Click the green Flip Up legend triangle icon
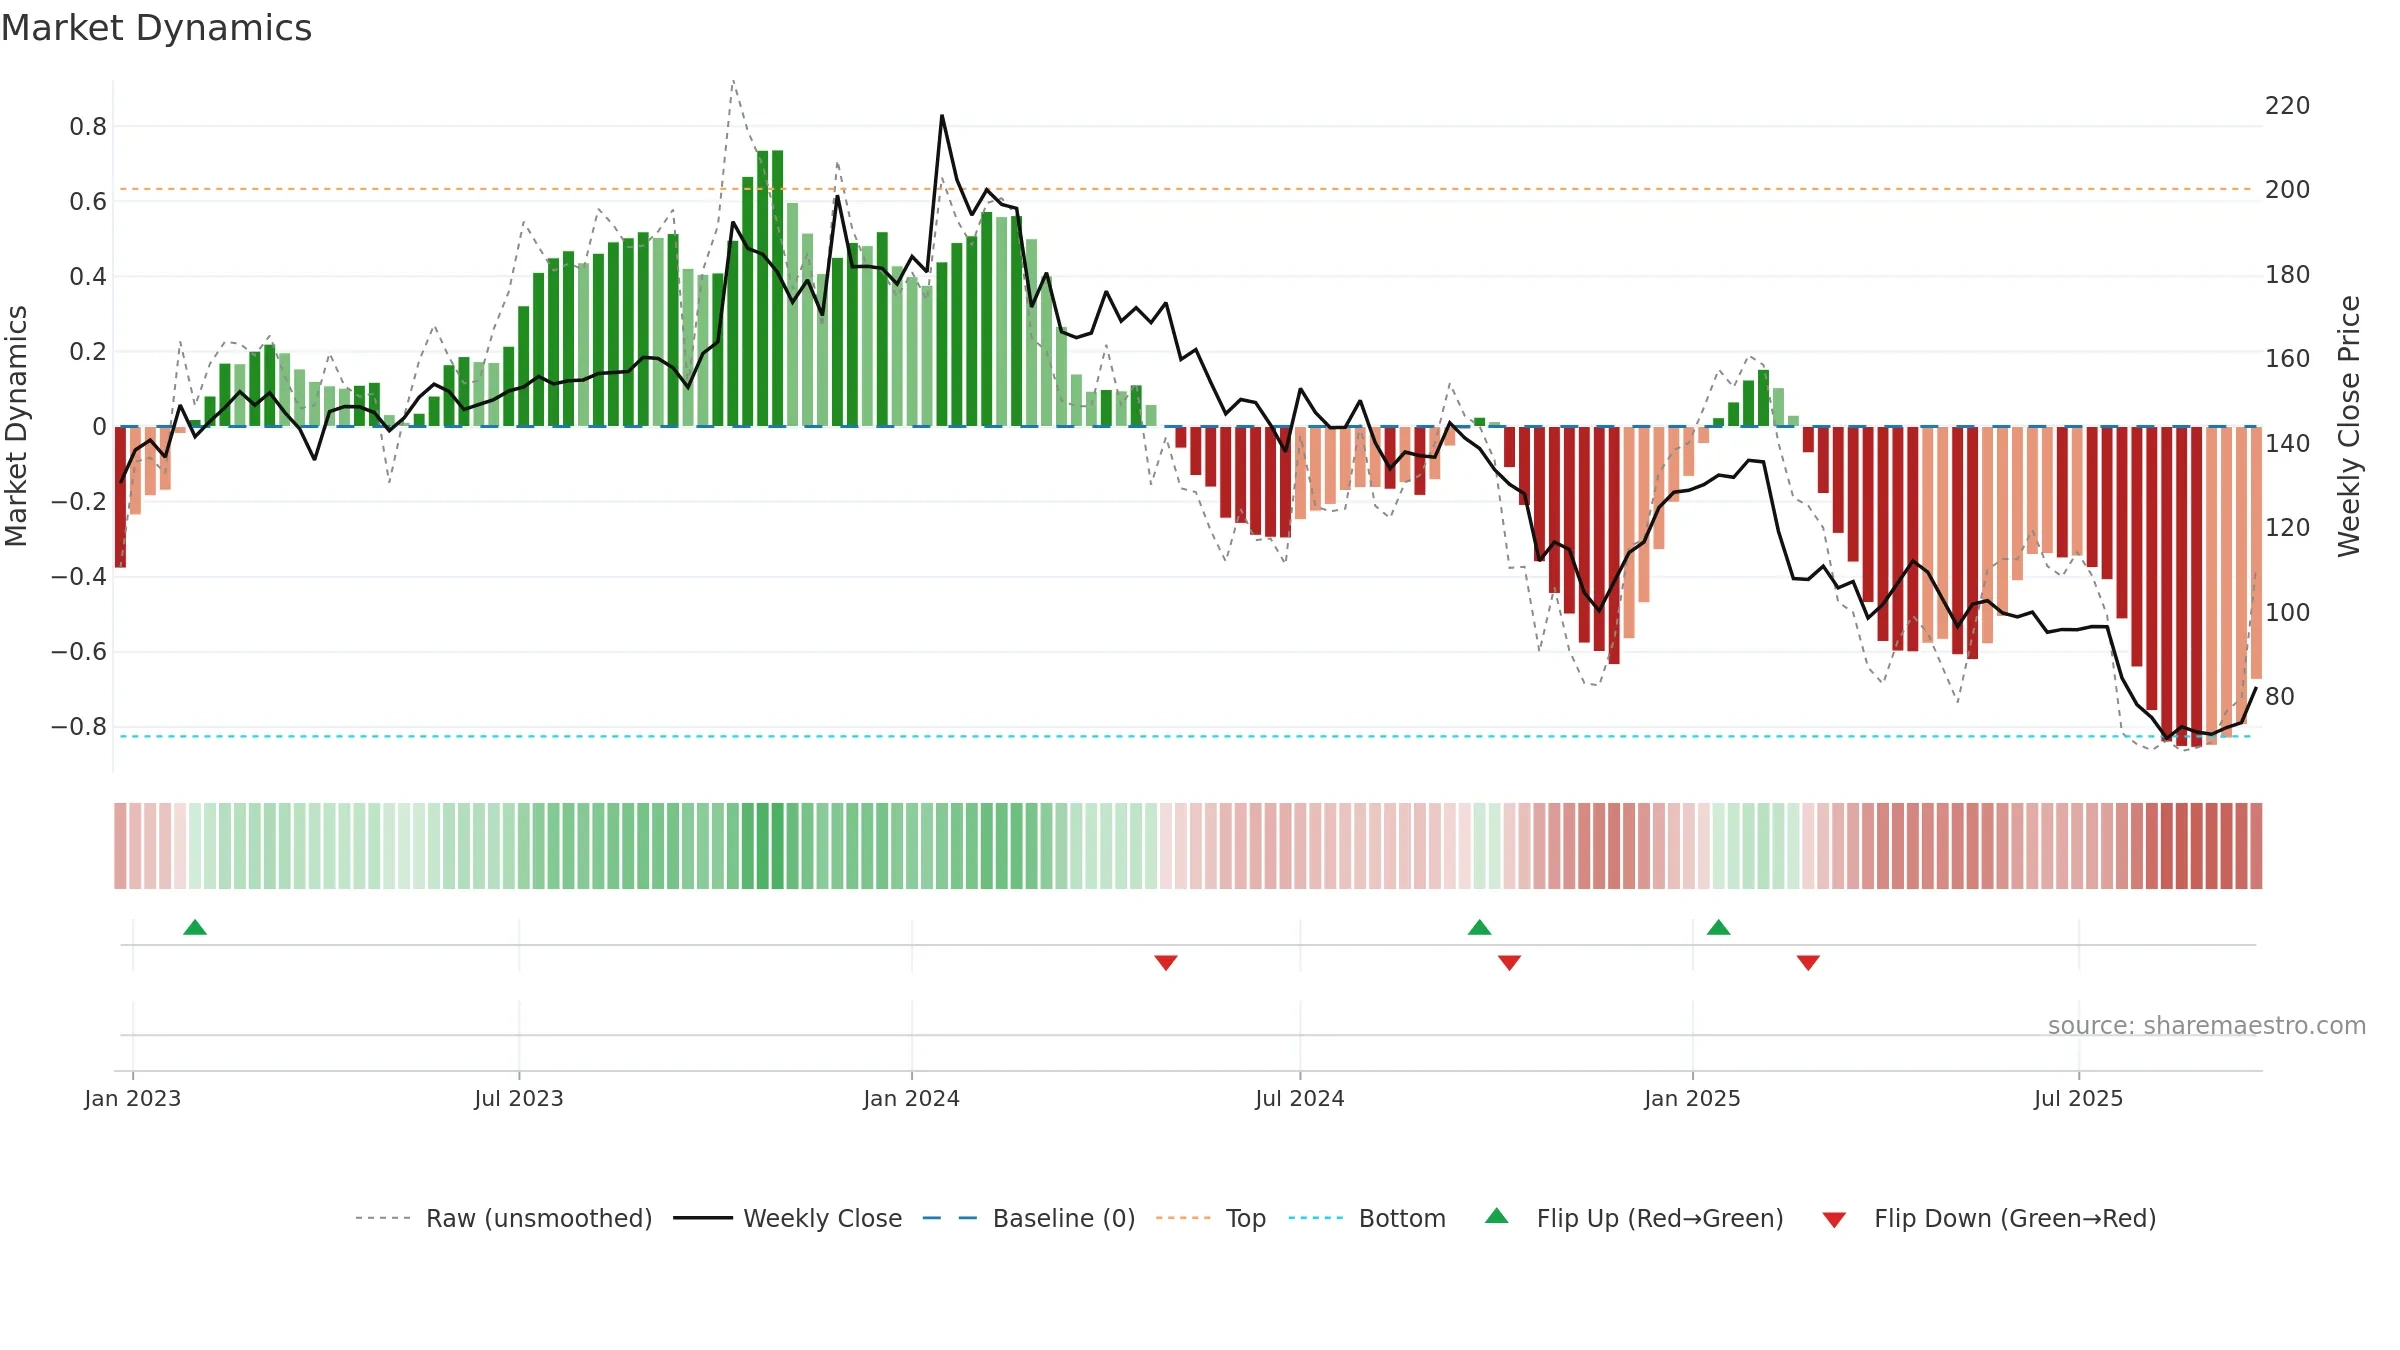 (1497, 1216)
